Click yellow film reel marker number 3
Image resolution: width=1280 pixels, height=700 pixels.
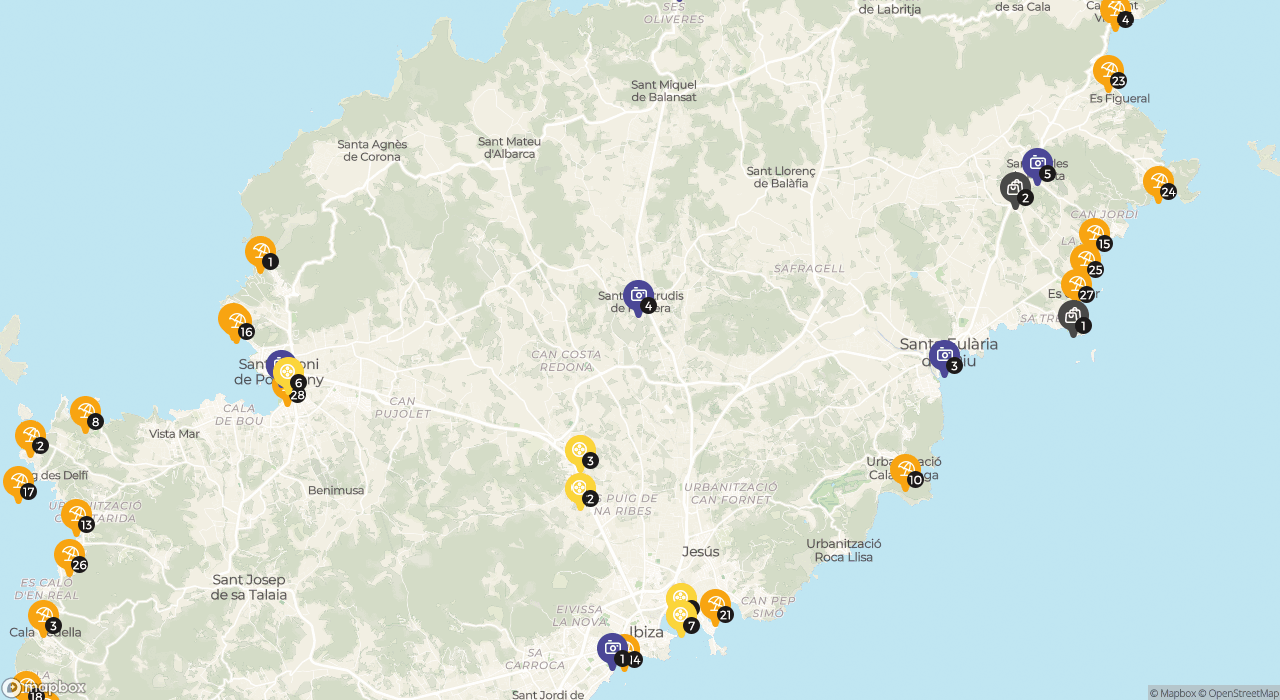580,451
